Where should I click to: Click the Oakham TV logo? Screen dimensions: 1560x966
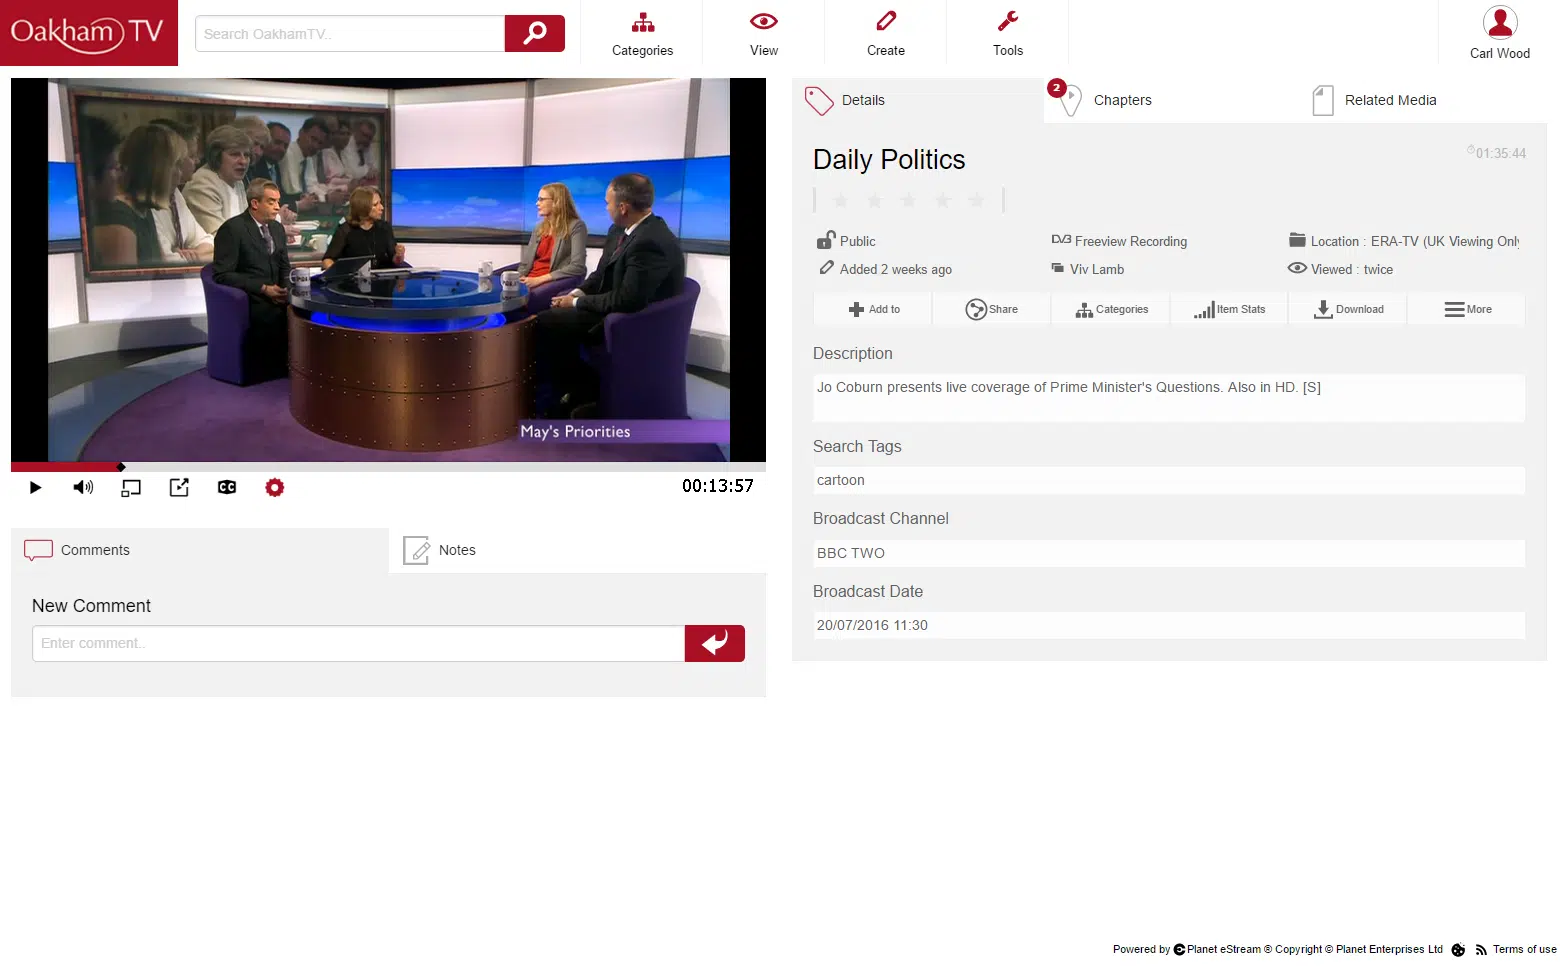(88, 32)
